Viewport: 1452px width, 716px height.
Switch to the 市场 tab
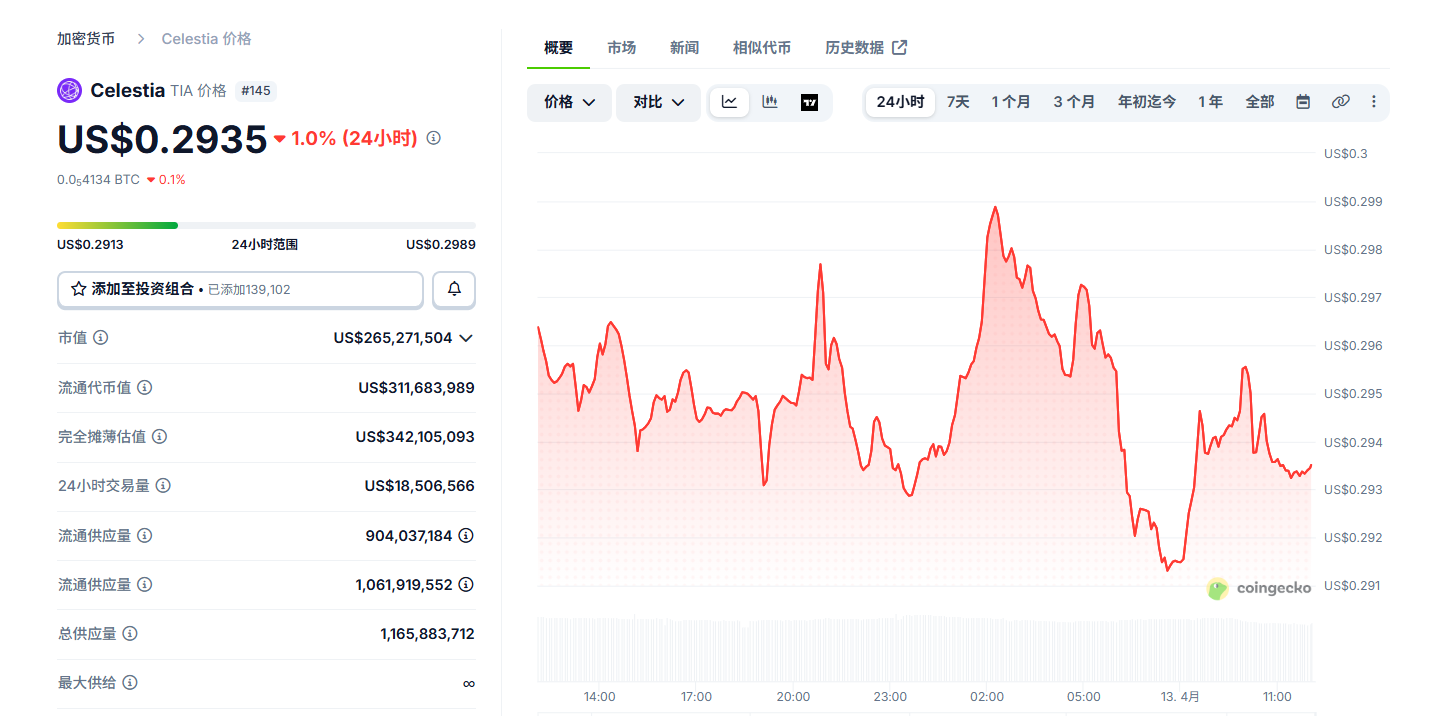[621, 48]
